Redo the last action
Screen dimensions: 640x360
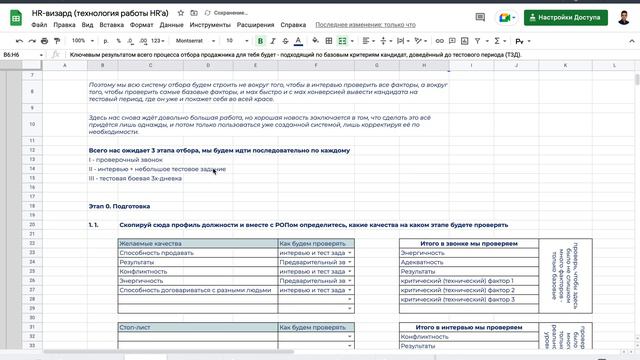pyautogui.click(x=32, y=41)
